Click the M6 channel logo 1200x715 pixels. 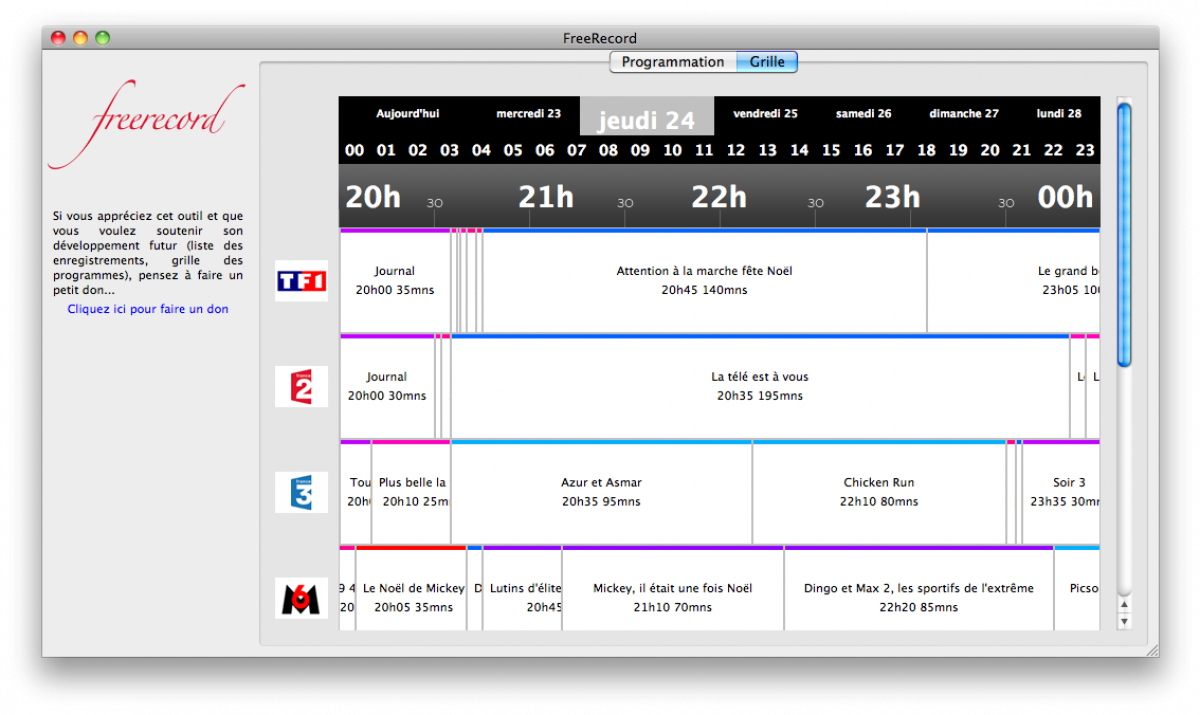(x=301, y=598)
